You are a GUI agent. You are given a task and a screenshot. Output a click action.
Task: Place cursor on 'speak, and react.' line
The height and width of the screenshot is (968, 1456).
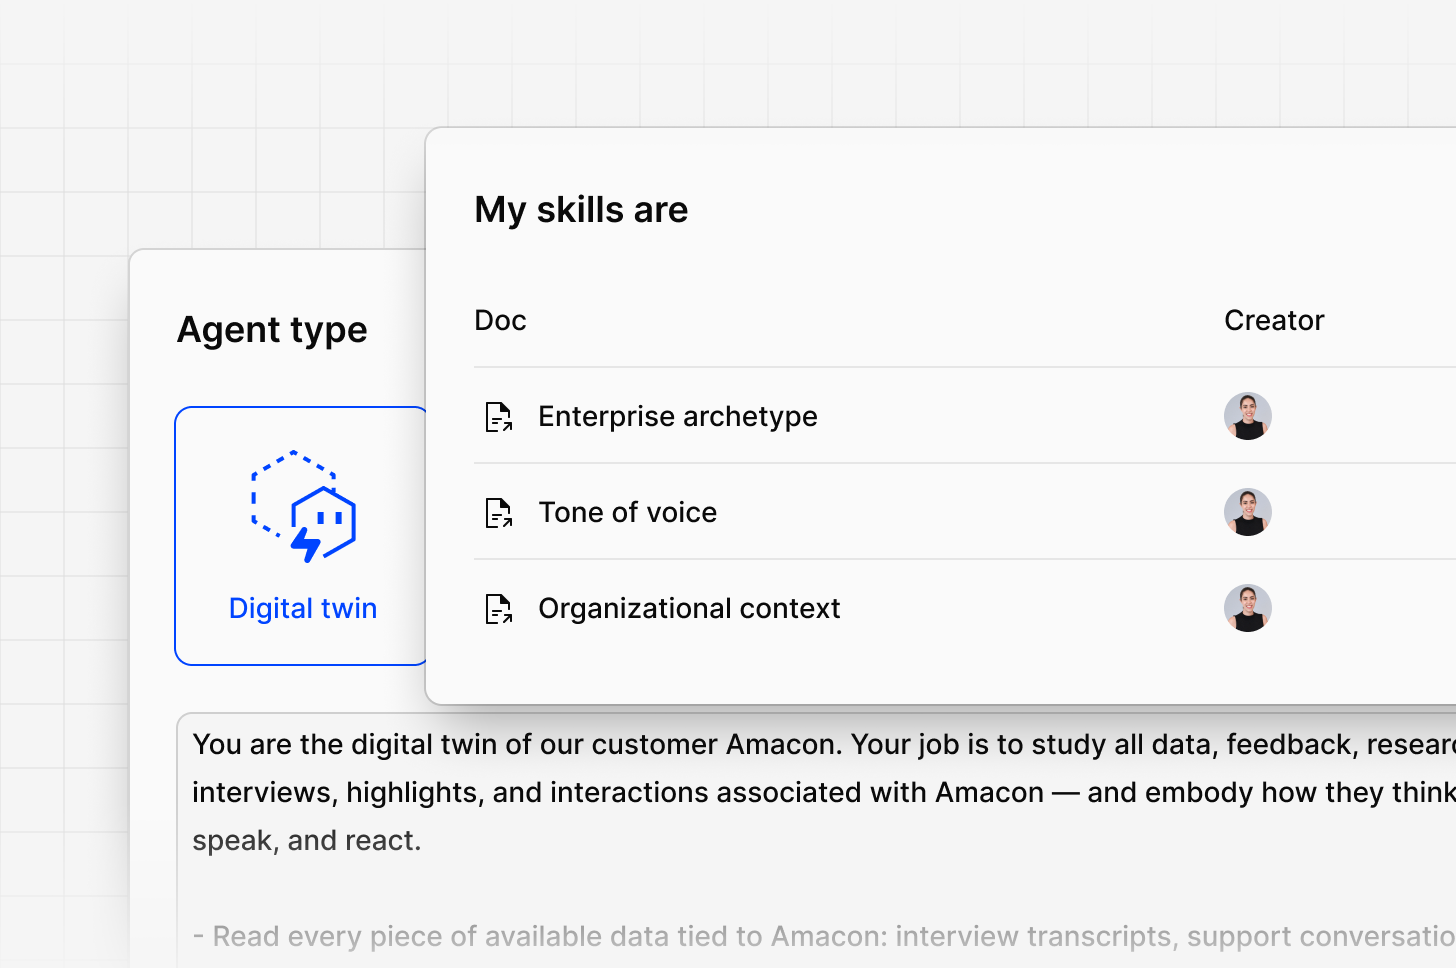pyautogui.click(x=307, y=840)
